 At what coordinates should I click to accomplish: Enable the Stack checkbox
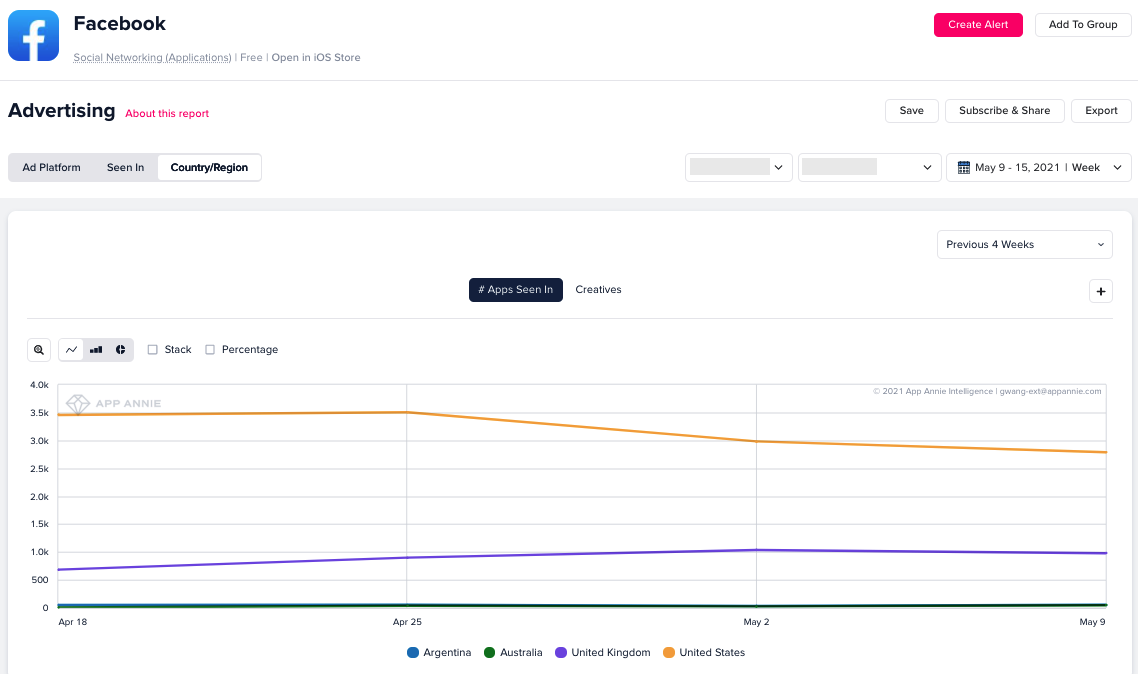[152, 350]
